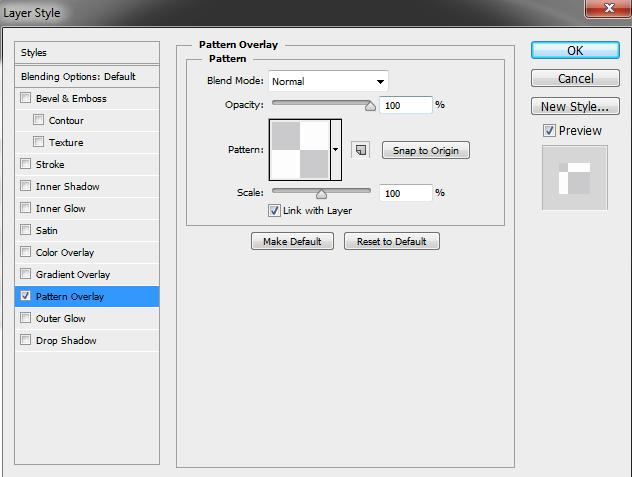Viewport: 632px width, 477px height.
Task: Enable the Inner Shadow checkbox
Action: click(25, 186)
